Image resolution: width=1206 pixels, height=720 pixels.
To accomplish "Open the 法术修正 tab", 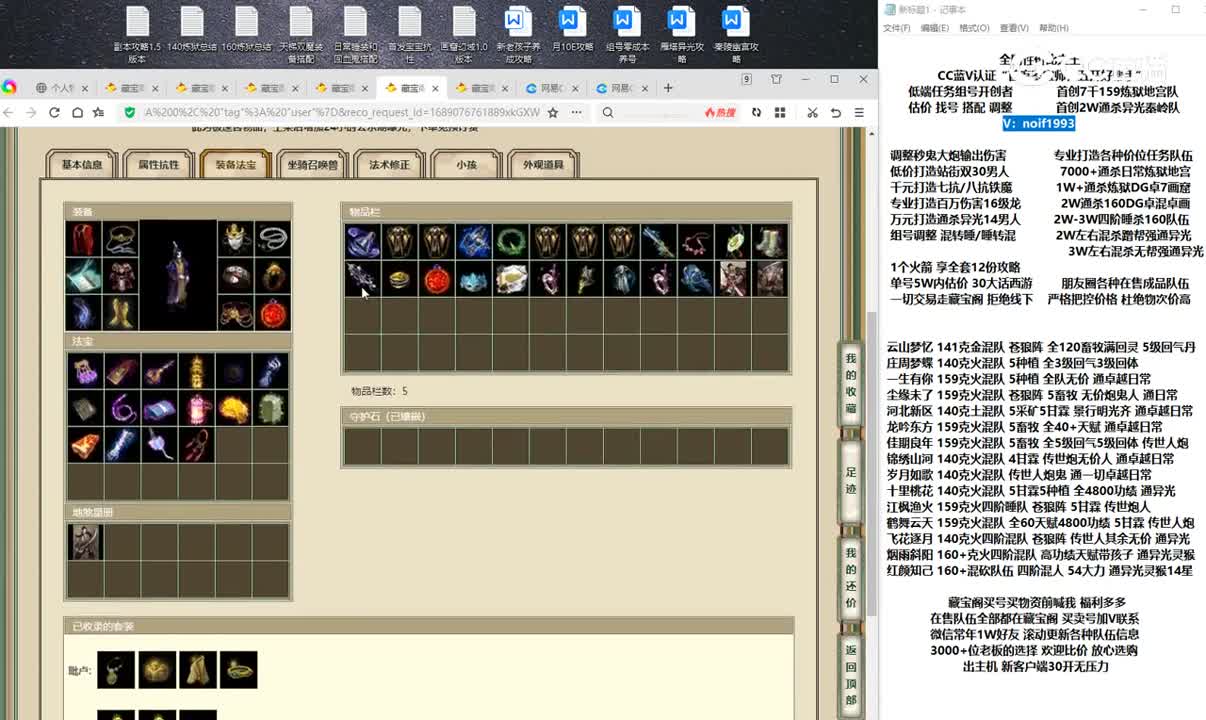I will pos(389,165).
